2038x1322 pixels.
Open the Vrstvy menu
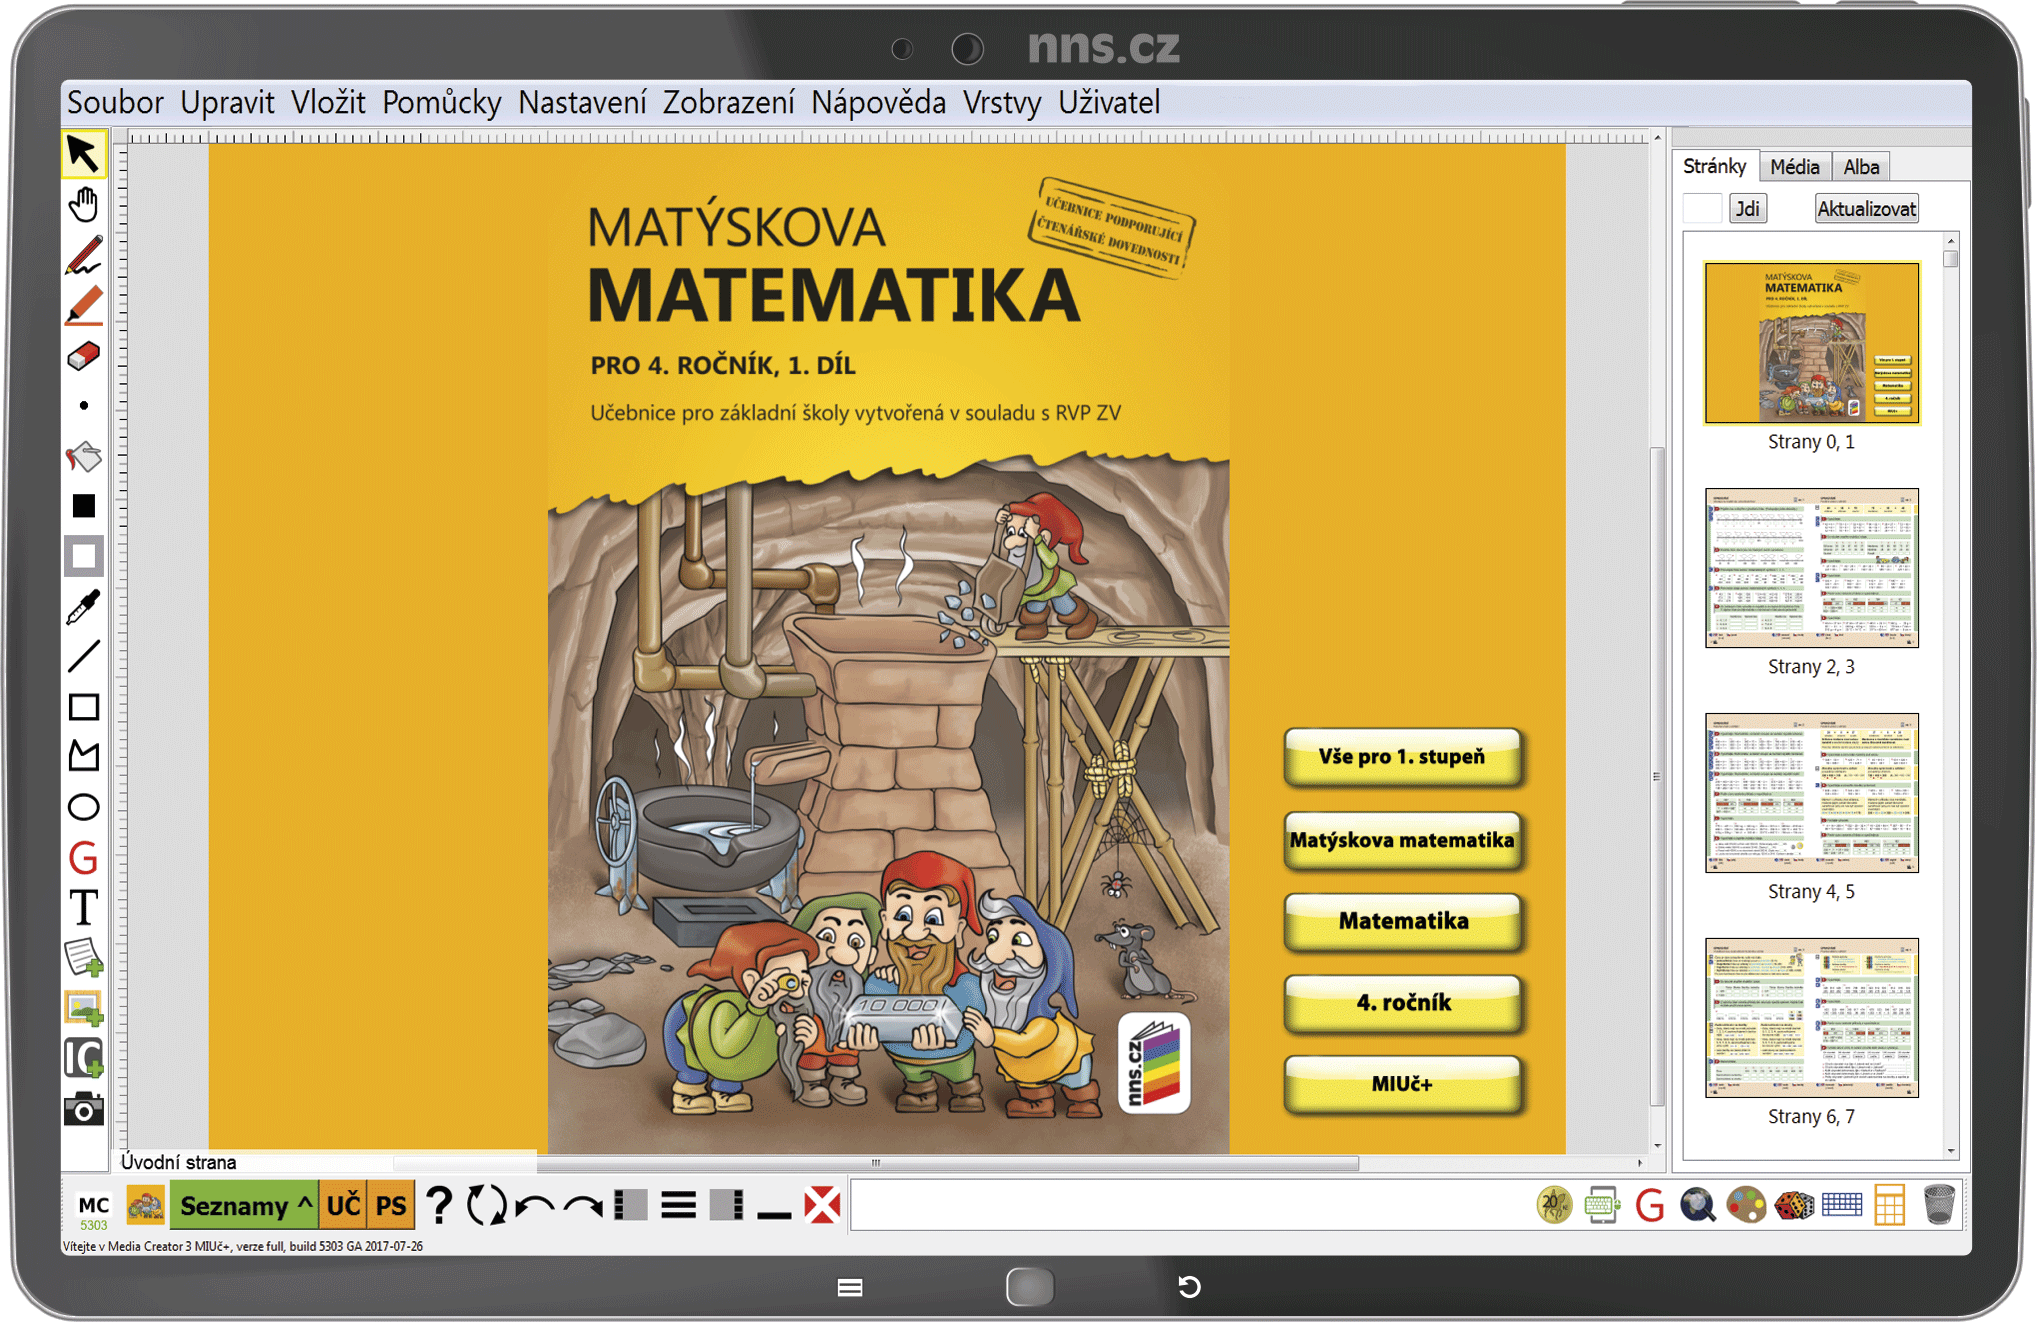click(1001, 102)
